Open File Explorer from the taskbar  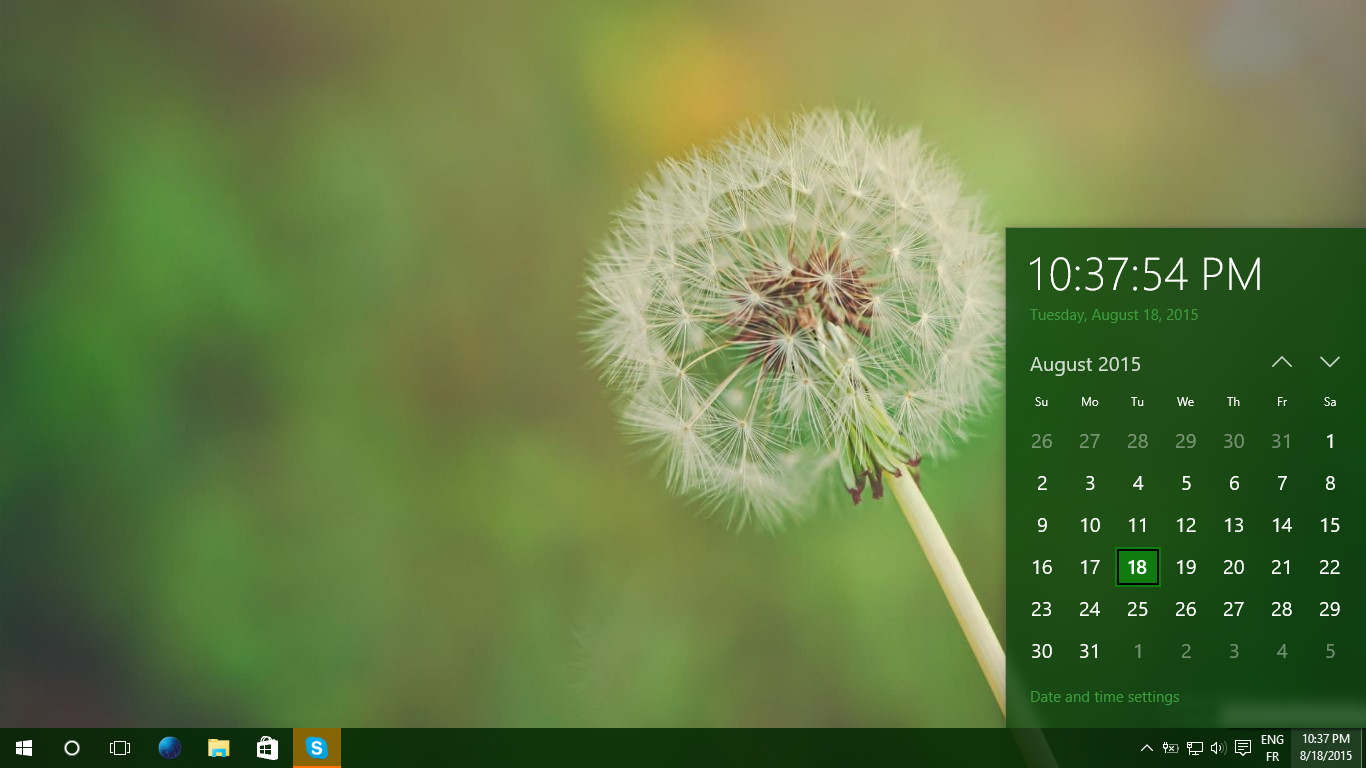pos(218,748)
